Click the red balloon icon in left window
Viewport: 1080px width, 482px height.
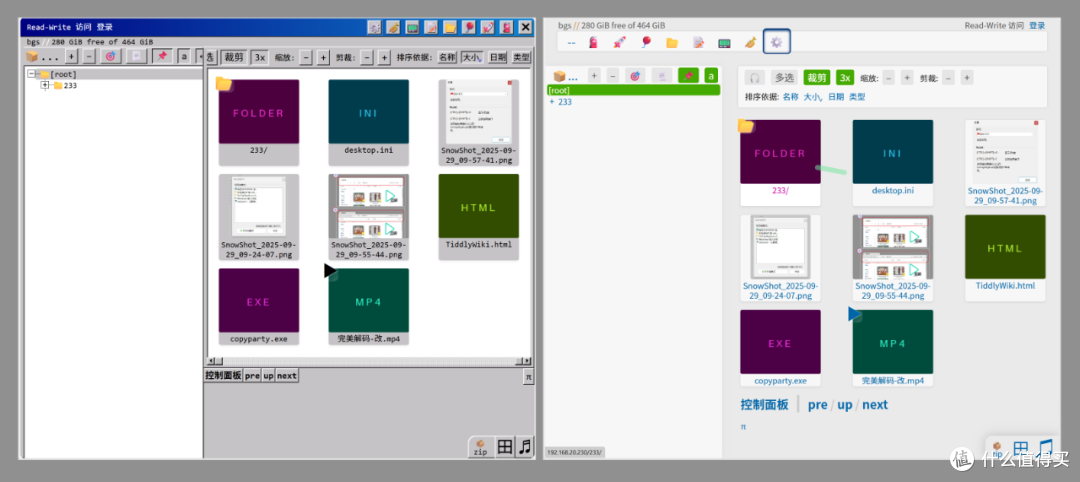click(x=469, y=28)
